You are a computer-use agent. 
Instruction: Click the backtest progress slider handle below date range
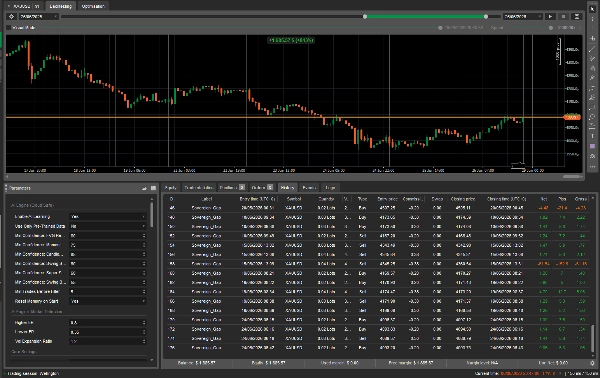[440, 28]
